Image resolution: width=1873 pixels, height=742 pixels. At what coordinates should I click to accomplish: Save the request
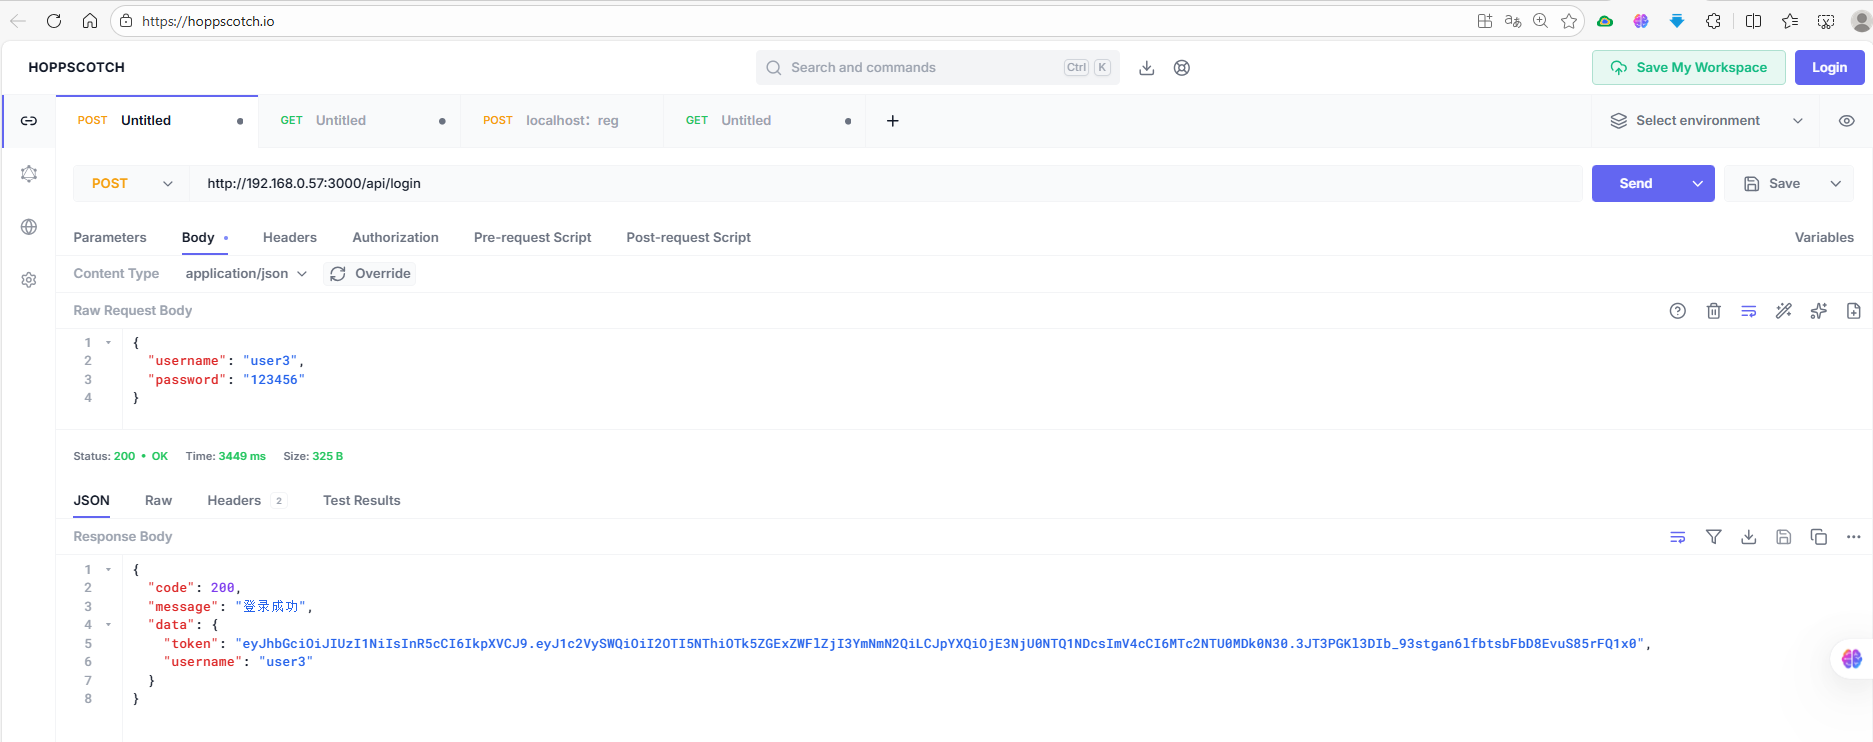tap(1772, 184)
